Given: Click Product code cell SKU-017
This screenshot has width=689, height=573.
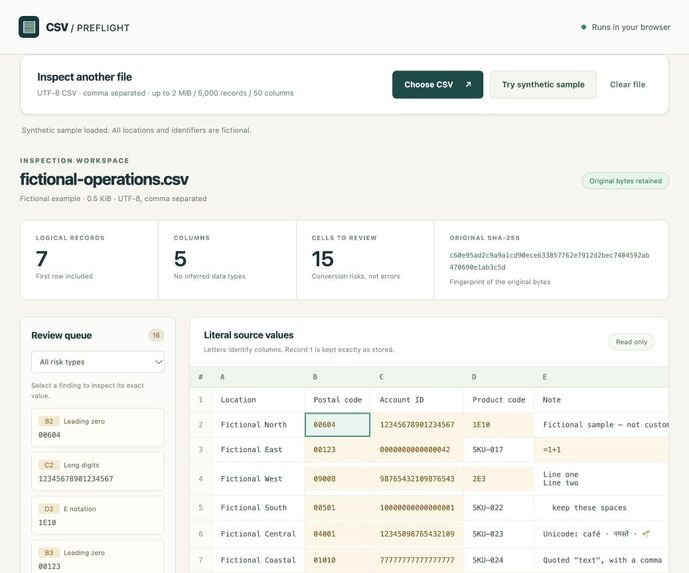Looking at the screenshot, I should (x=499, y=450).
